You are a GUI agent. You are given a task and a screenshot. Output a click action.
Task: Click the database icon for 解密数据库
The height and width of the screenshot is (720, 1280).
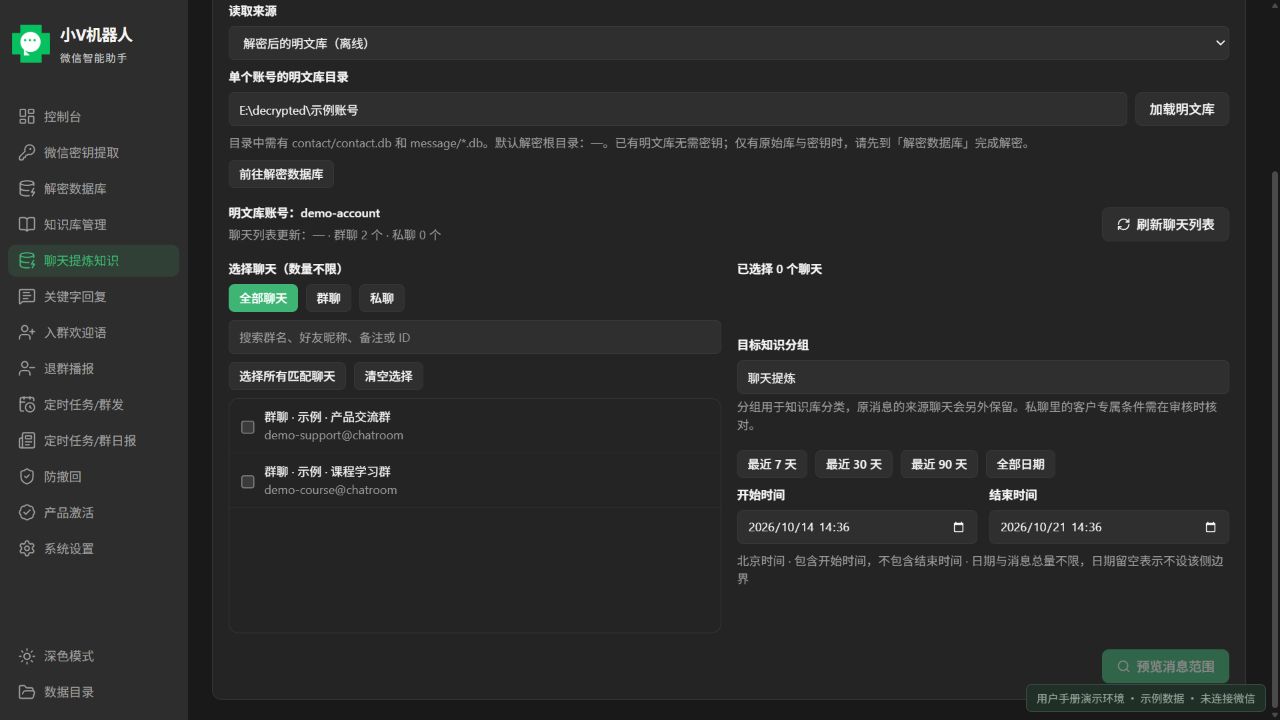(27, 189)
